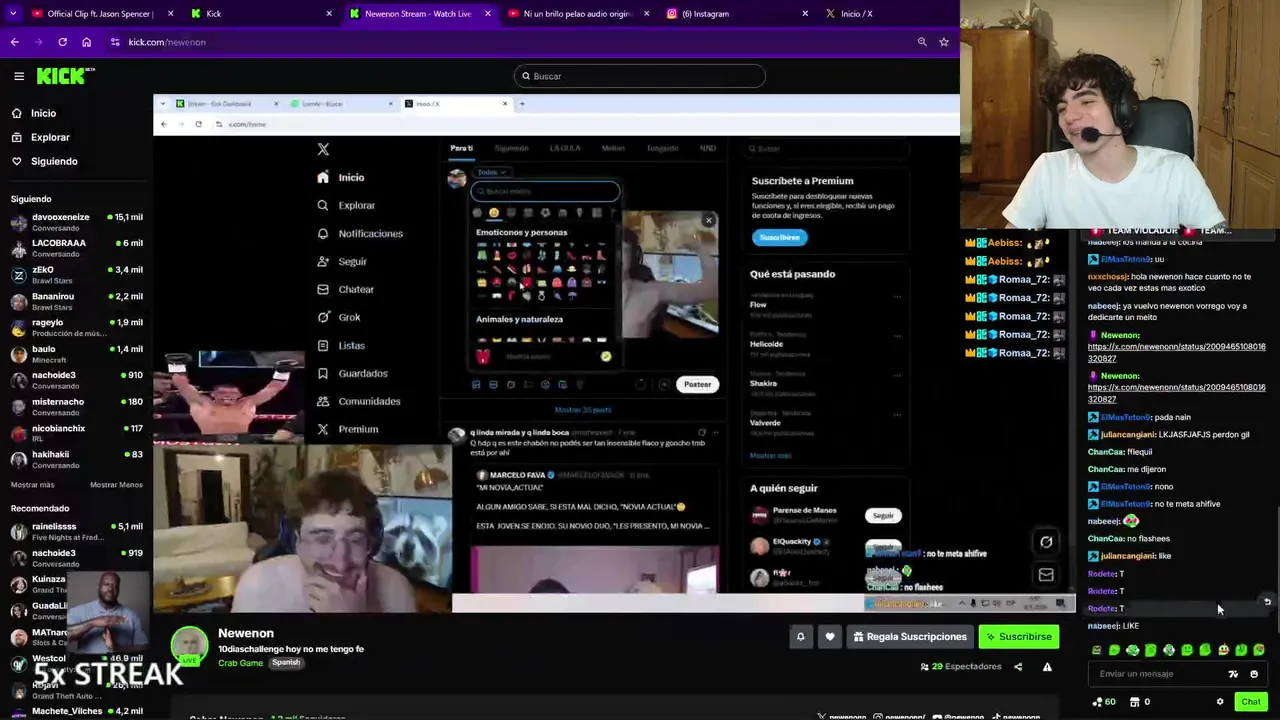Click 29 Espectadores viewer count
This screenshot has width=1280, height=720.
point(961,667)
